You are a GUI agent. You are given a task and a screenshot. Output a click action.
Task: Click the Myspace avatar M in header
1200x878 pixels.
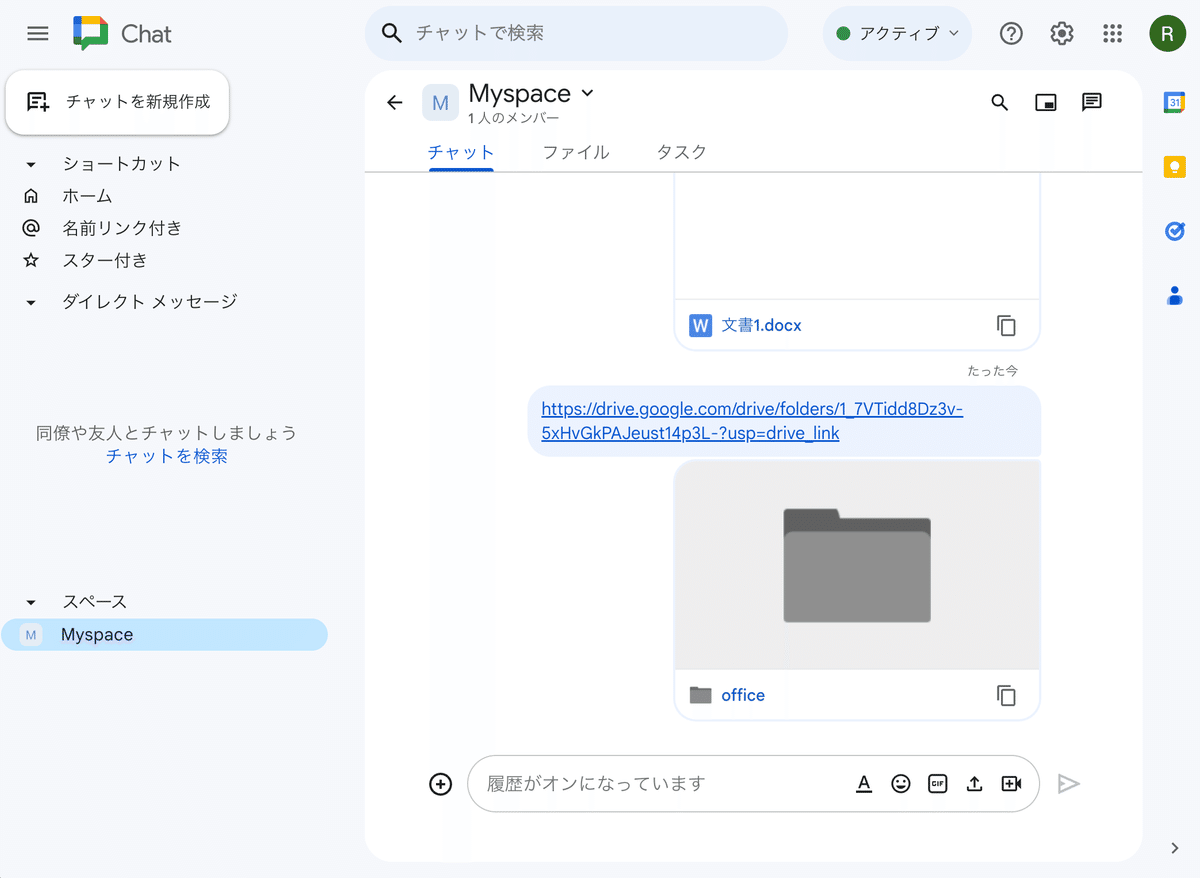tap(440, 102)
